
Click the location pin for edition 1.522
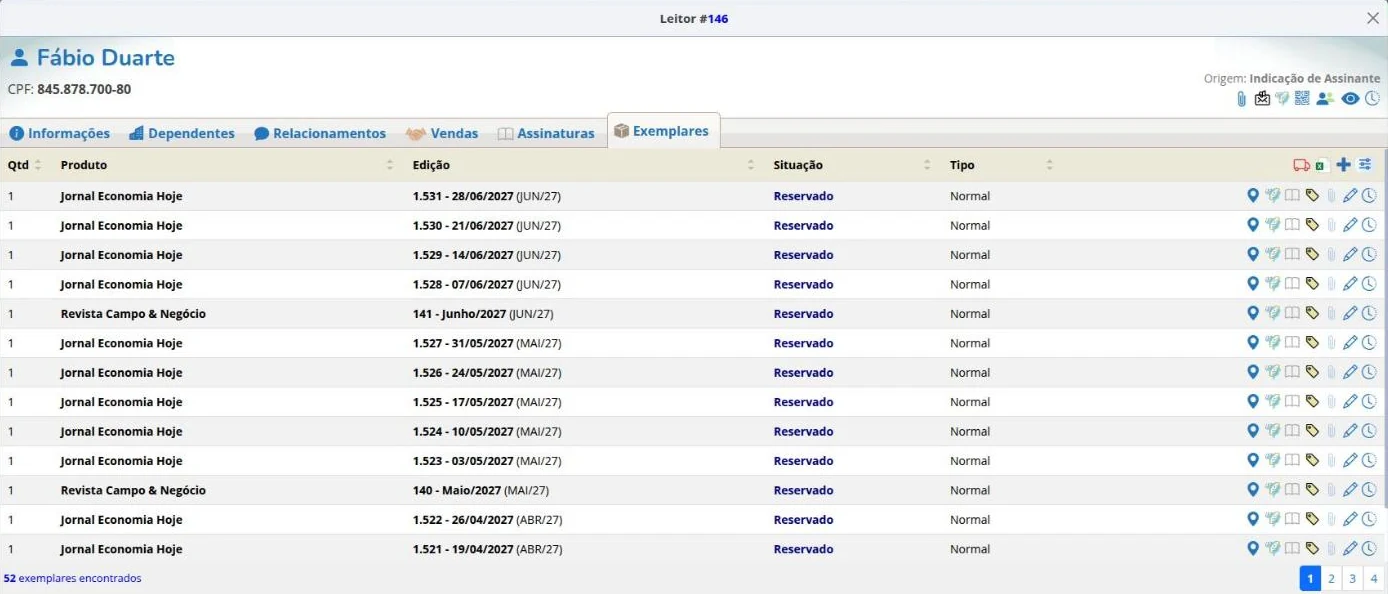pyautogui.click(x=1253, y=519)
